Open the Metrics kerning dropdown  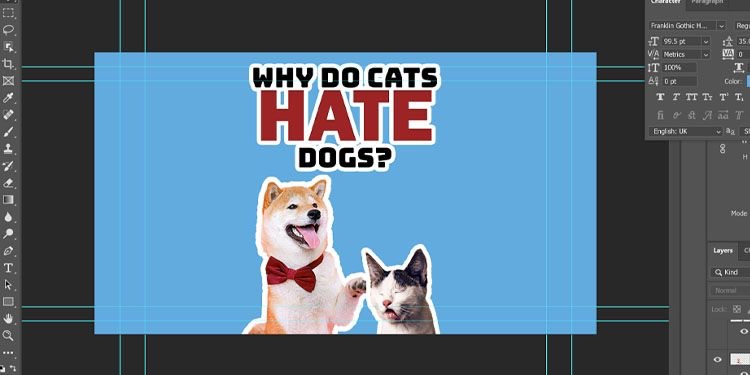point(706,55)
